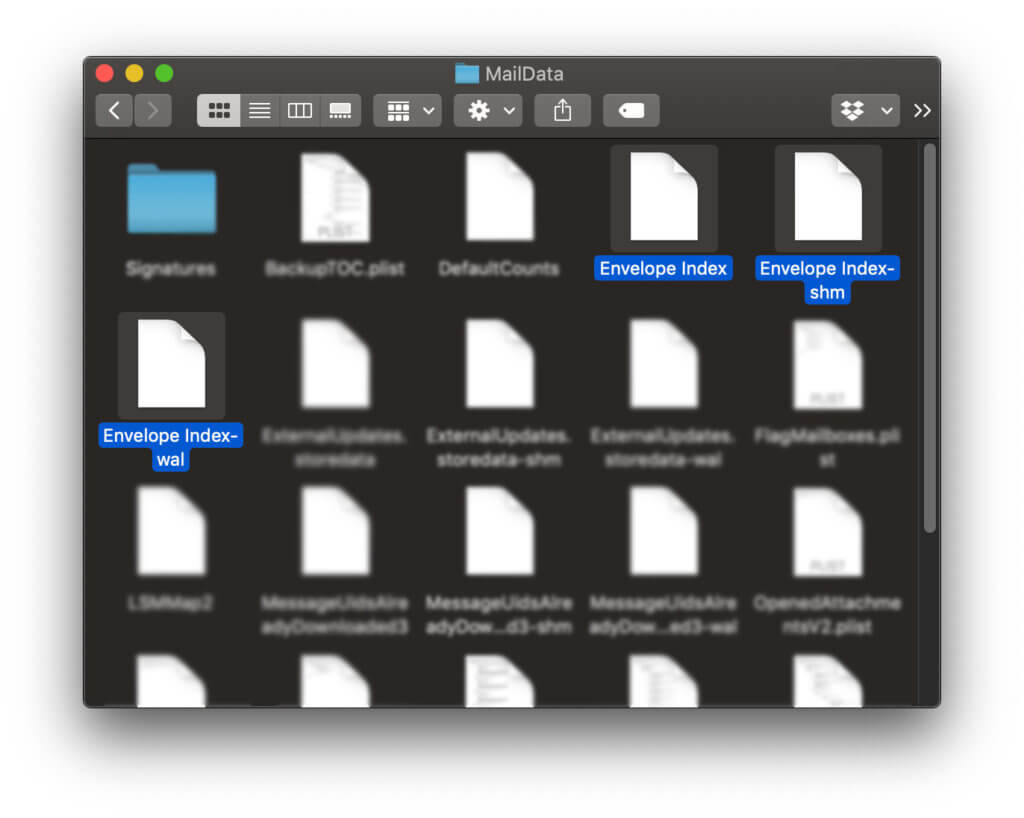The width and height of the screenshot is (1024, 818).
Task: Click the 'DefaultCounts' file name label
Action: pyautogui.click(x=499, y=268)
